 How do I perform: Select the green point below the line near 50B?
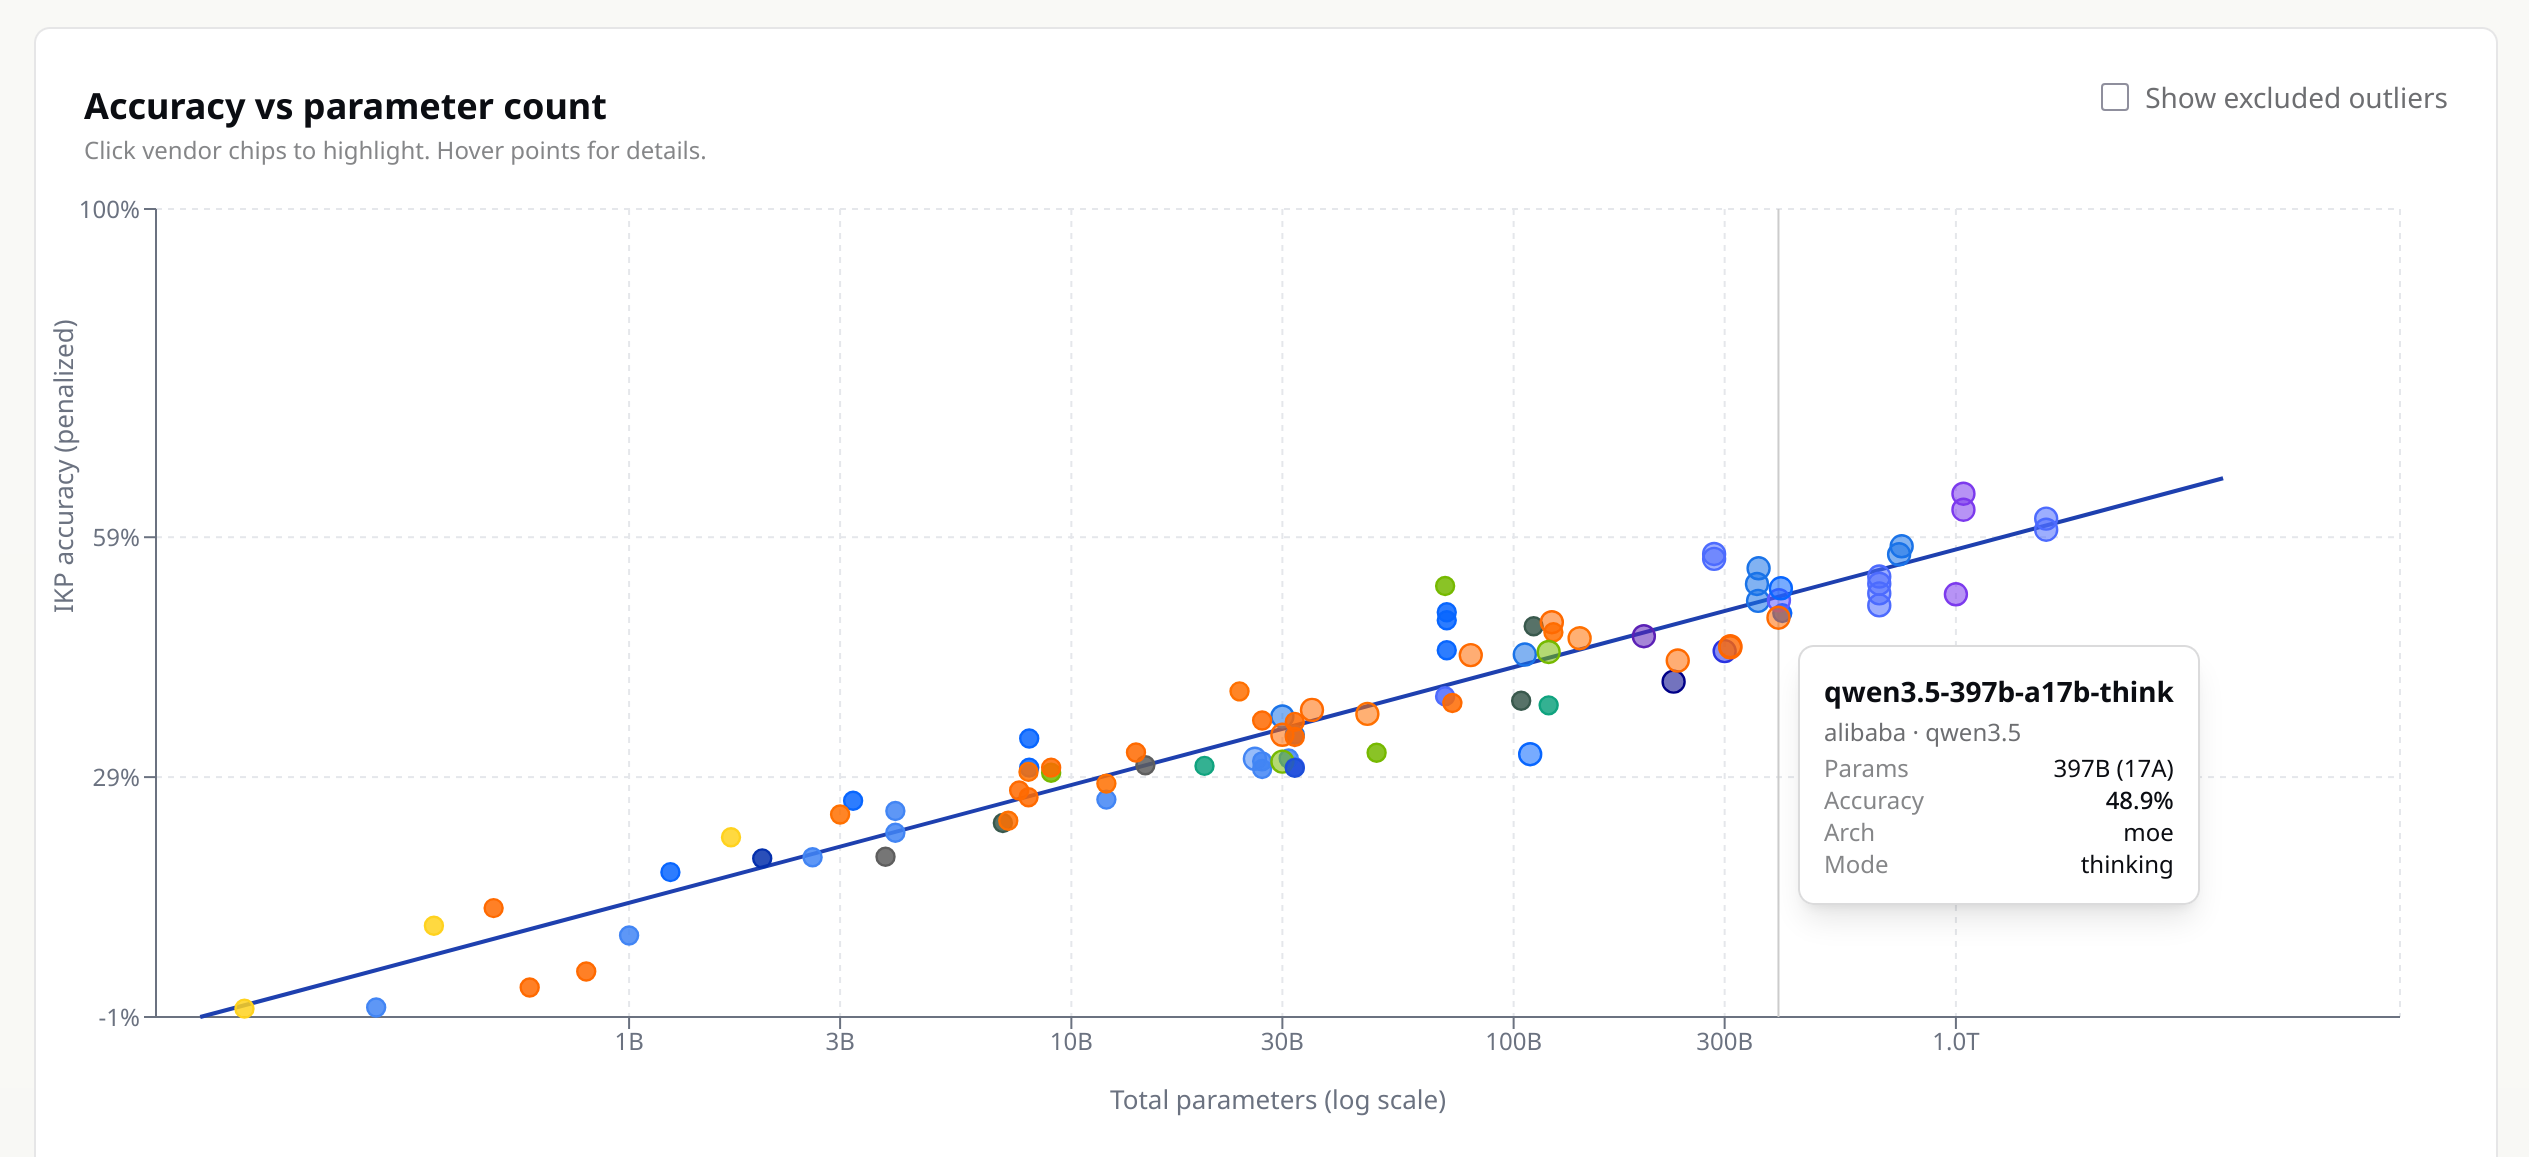coord(1377,753)
